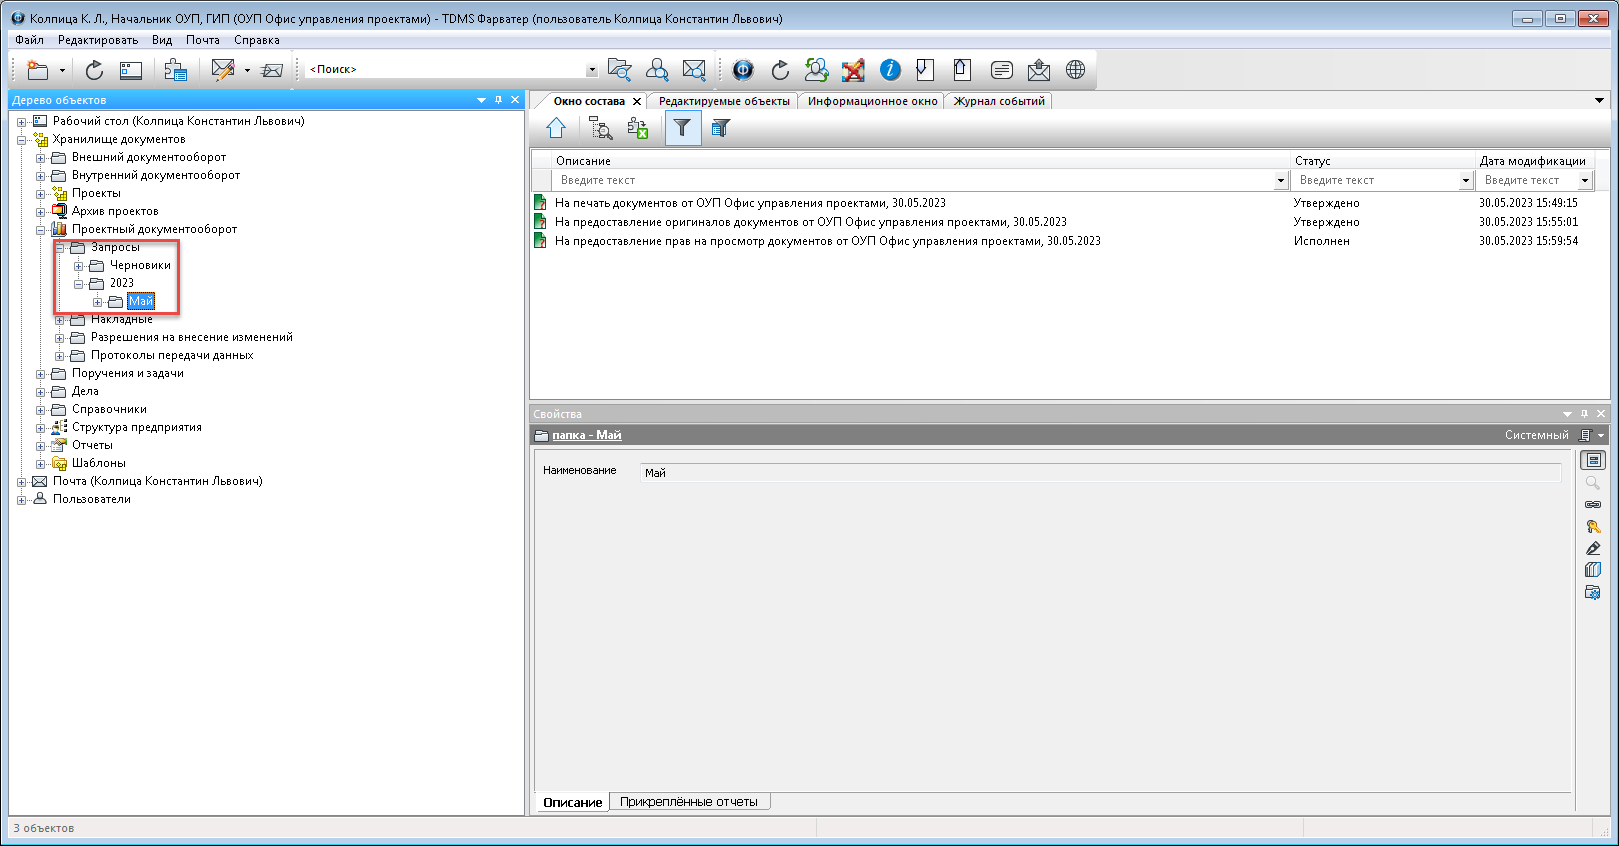
Task: Click the key access rights icon
Action: pos(1593,527)
